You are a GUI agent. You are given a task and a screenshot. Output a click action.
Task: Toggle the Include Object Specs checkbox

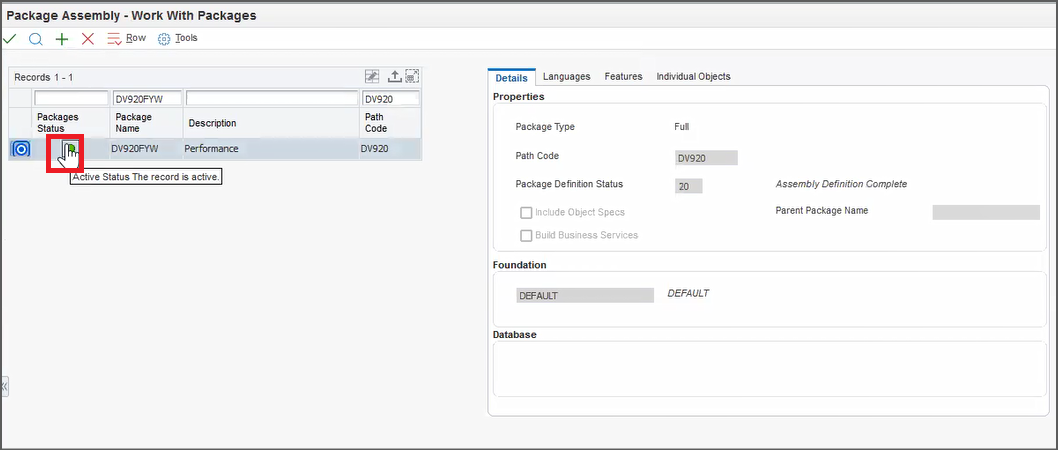[x=526, y=213]
